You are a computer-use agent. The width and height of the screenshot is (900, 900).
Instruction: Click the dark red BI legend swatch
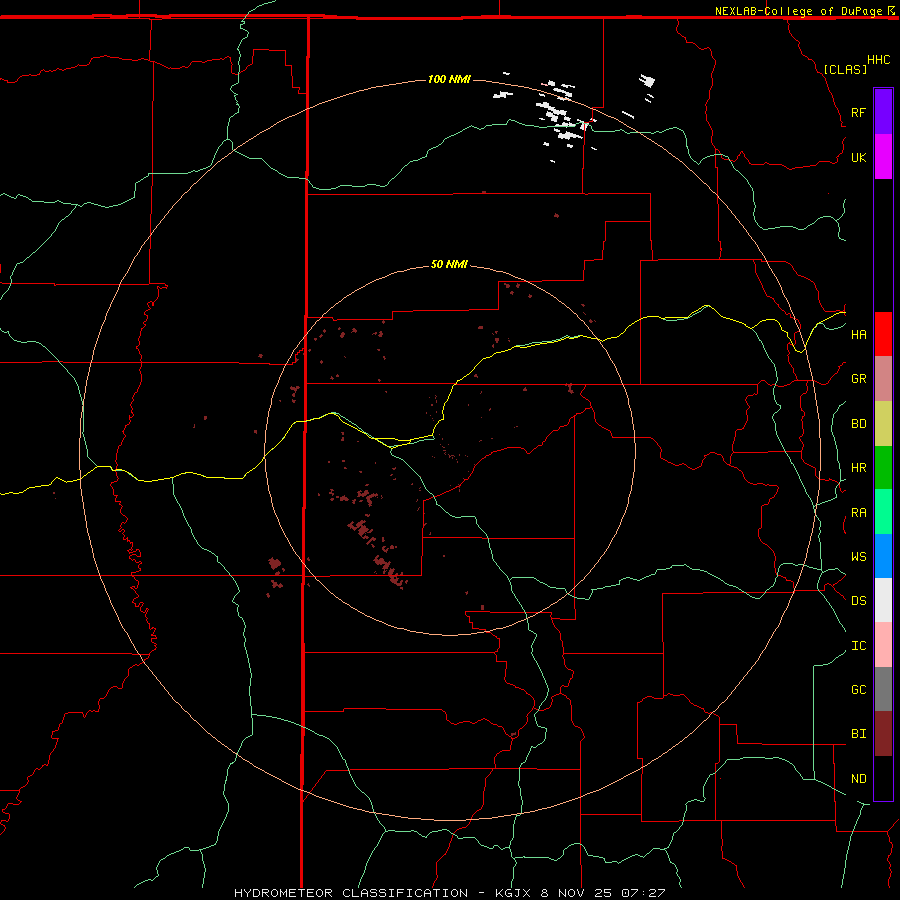tap(883, 734)
